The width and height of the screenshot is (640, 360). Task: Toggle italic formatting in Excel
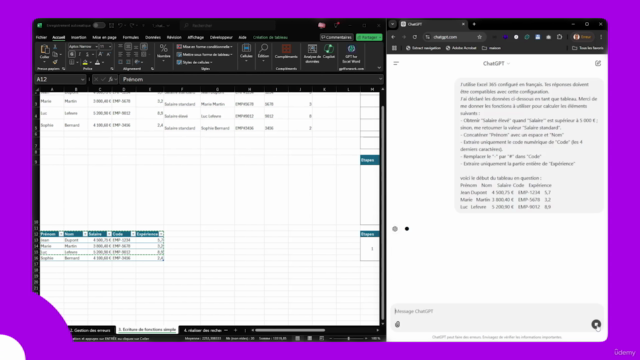click(80, 54)
